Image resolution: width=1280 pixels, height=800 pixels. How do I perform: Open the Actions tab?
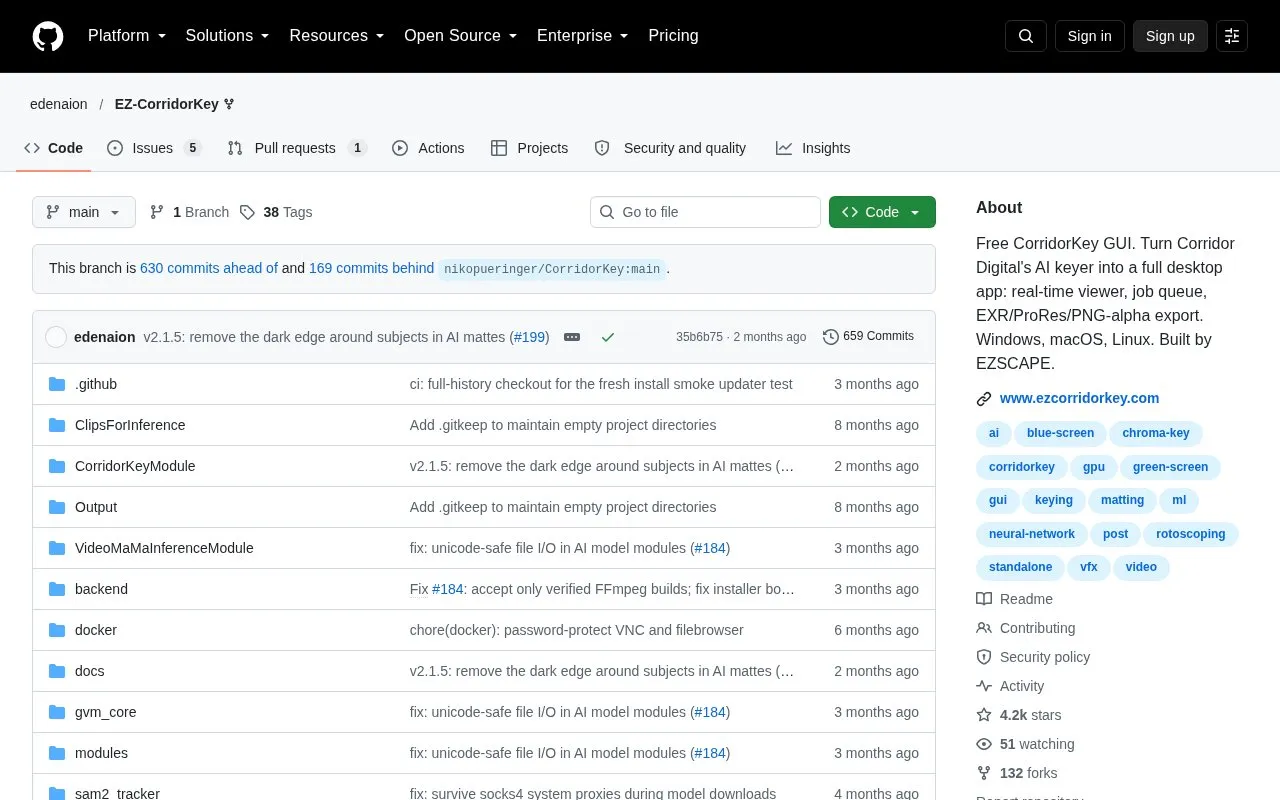(x=428, y=148)
